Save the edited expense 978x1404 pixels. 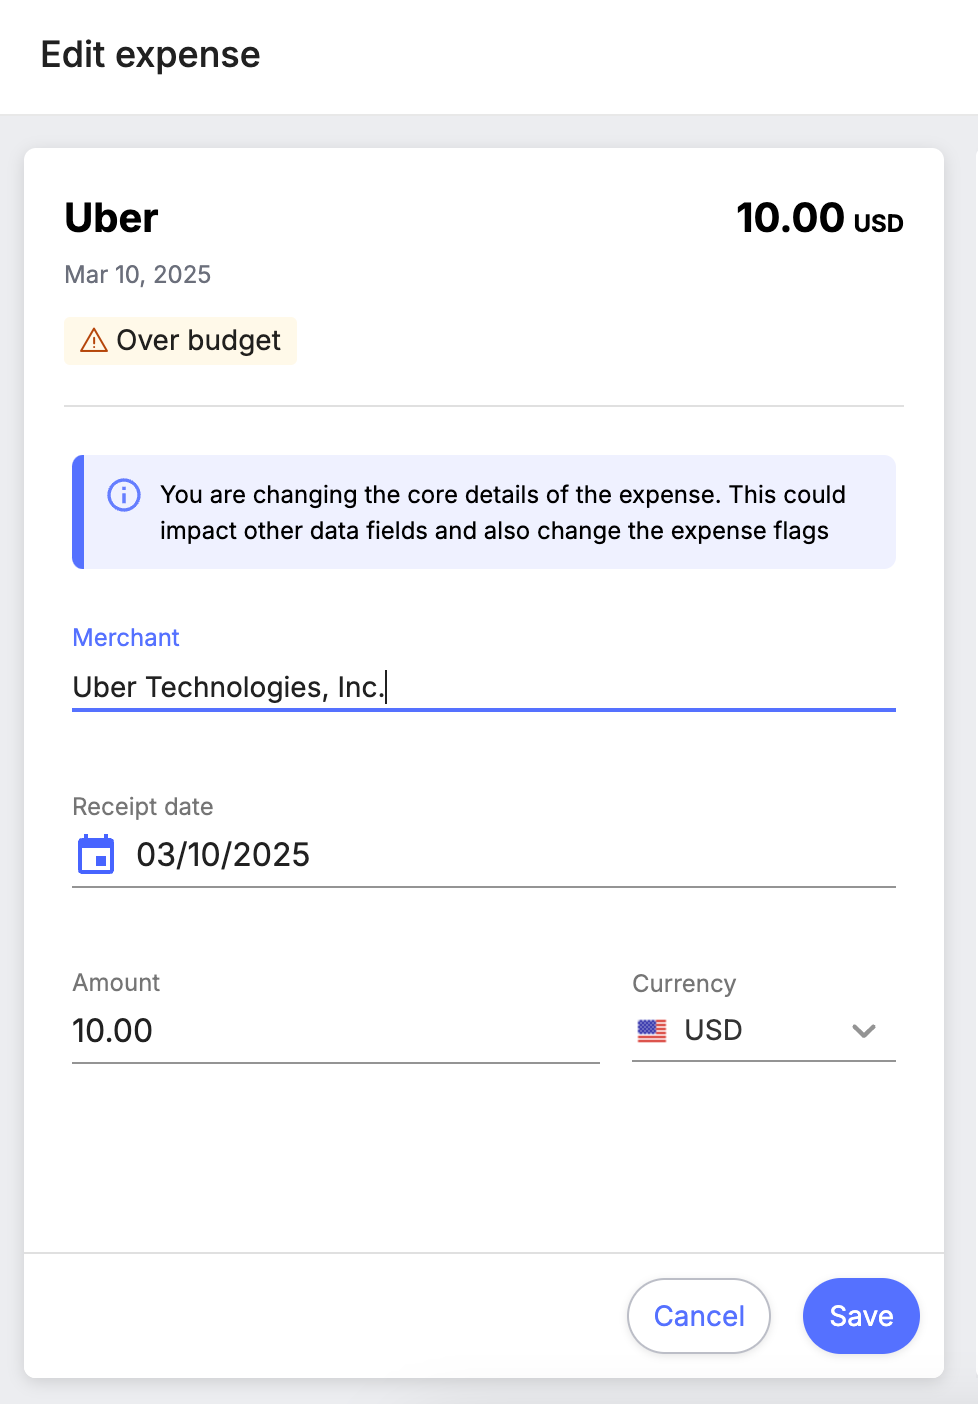click(861, 1316)
